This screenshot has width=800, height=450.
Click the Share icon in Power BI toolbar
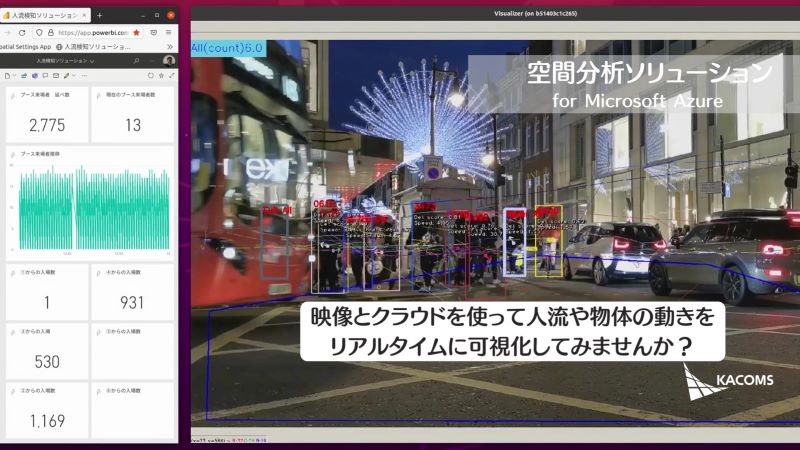23,76
